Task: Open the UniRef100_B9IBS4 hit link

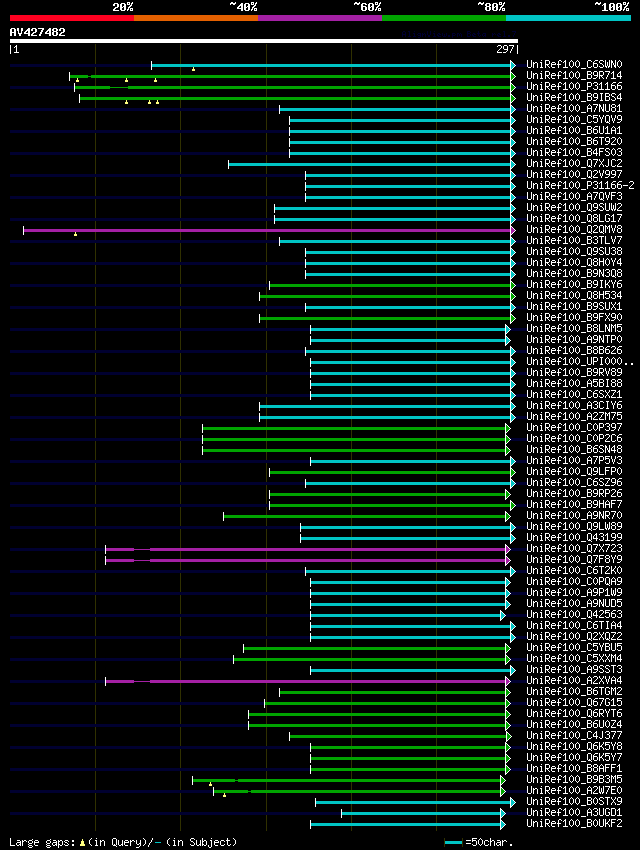Action: pyautogui.click(x=574, y=98)
